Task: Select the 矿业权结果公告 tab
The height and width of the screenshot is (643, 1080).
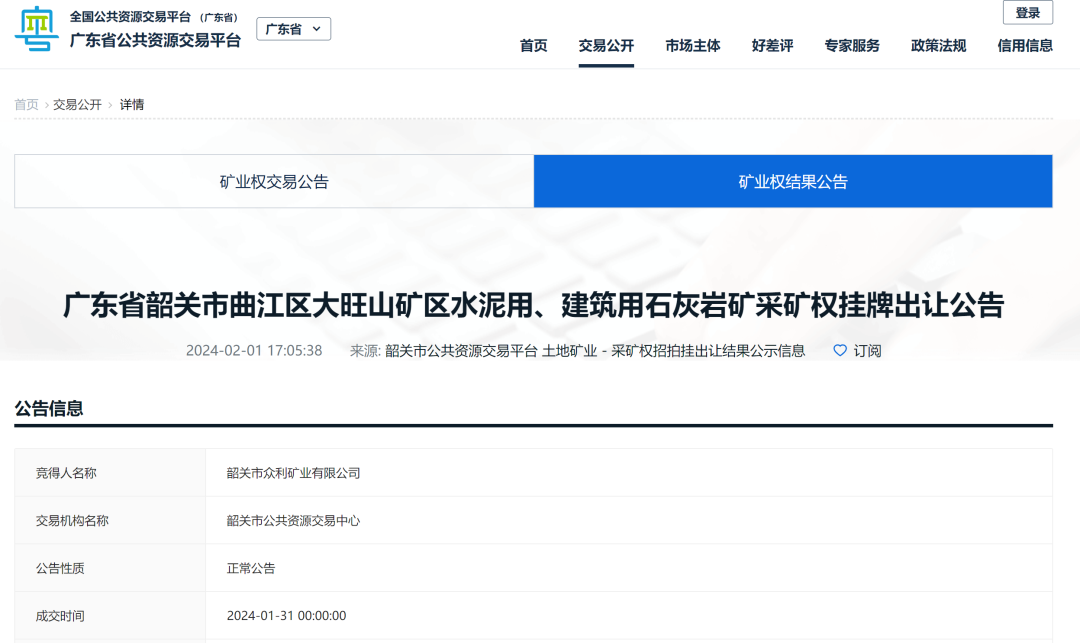Action: click(793, 182)
